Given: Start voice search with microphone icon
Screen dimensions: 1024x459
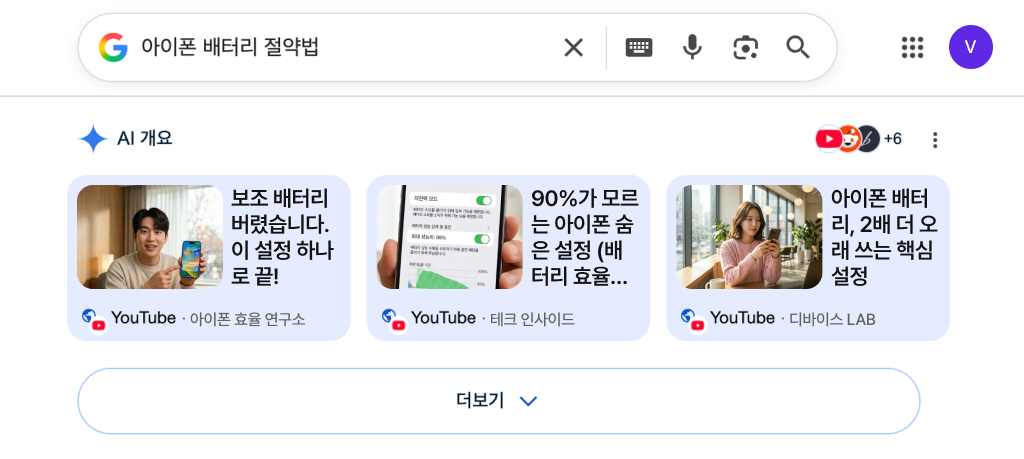Looking at the screenshot, I should click(692, 47).
